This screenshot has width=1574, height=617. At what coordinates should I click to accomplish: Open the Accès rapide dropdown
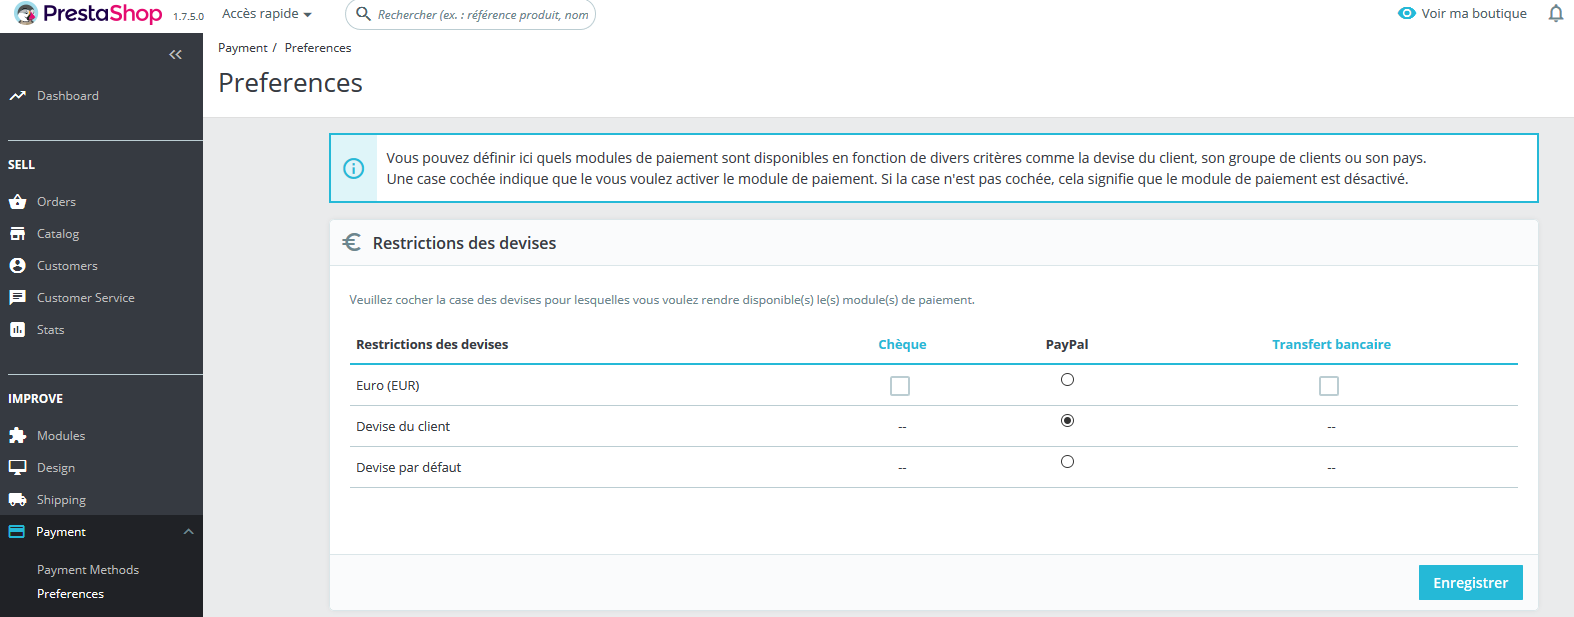[267, 14]
